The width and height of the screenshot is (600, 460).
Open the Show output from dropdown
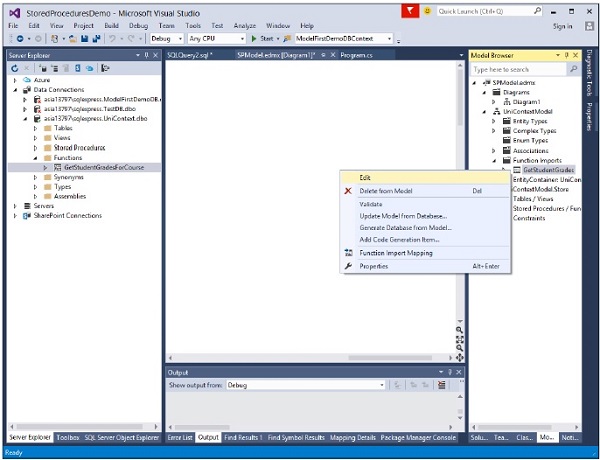tap(385, 384)
